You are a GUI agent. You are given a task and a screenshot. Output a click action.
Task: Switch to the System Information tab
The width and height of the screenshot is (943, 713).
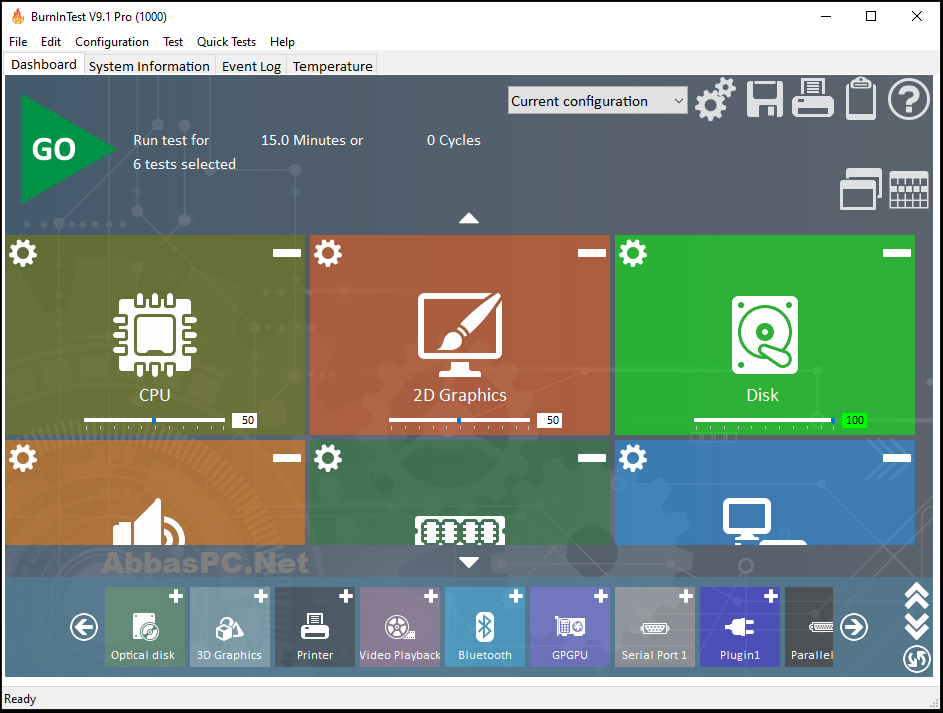149,66
